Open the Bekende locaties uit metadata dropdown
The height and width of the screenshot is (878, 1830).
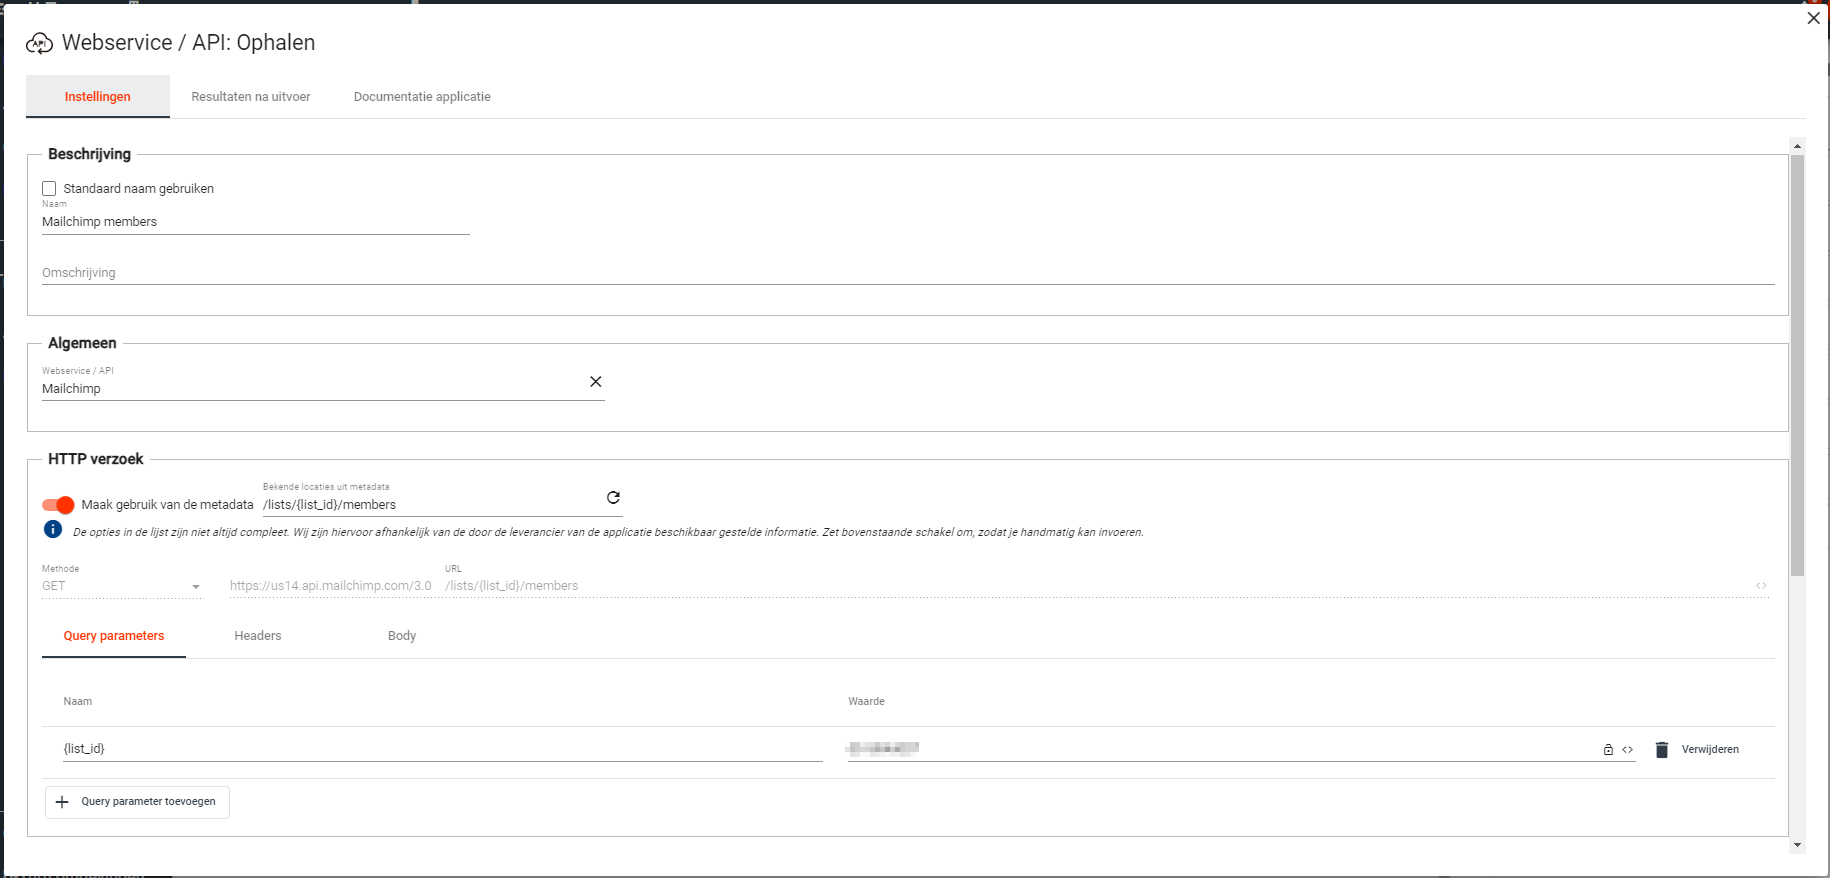(x=430, y=505)
